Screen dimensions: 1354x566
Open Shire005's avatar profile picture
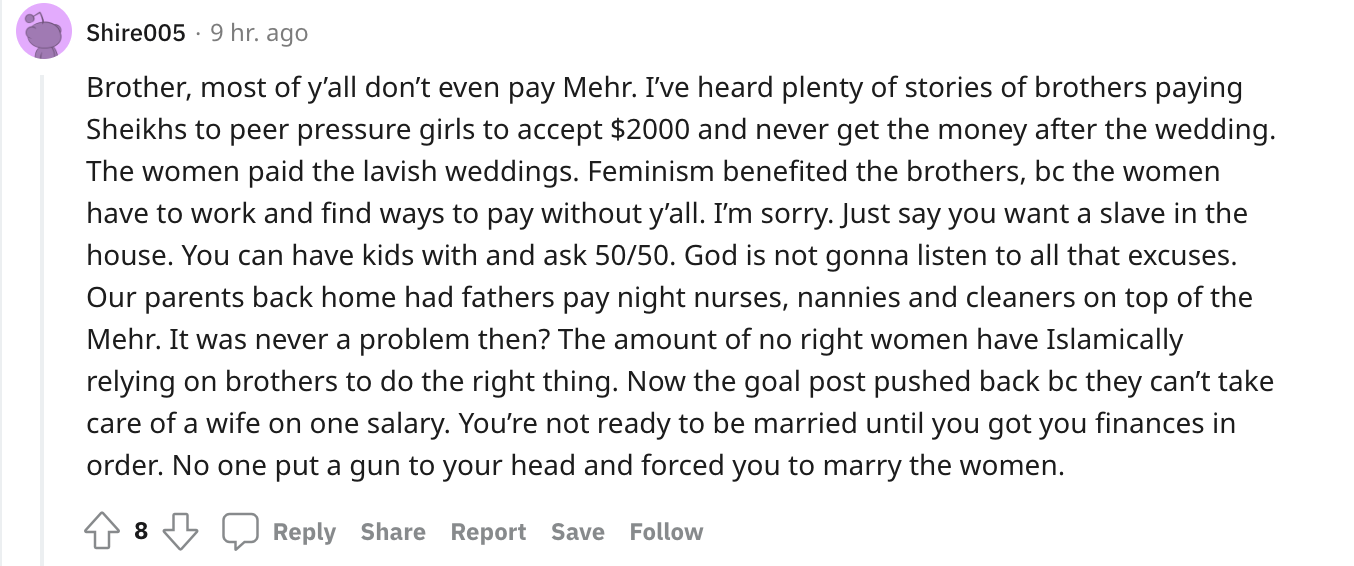tap(44, 32)
